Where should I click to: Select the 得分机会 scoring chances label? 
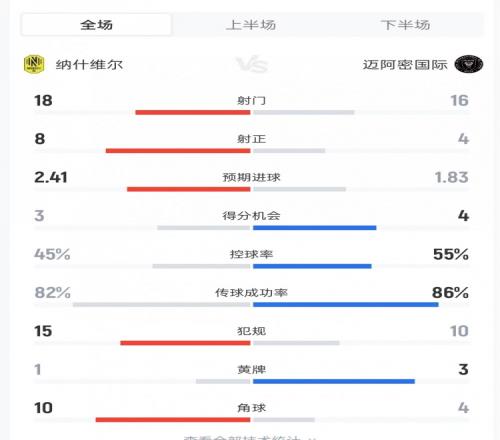[x=251, y=216]
